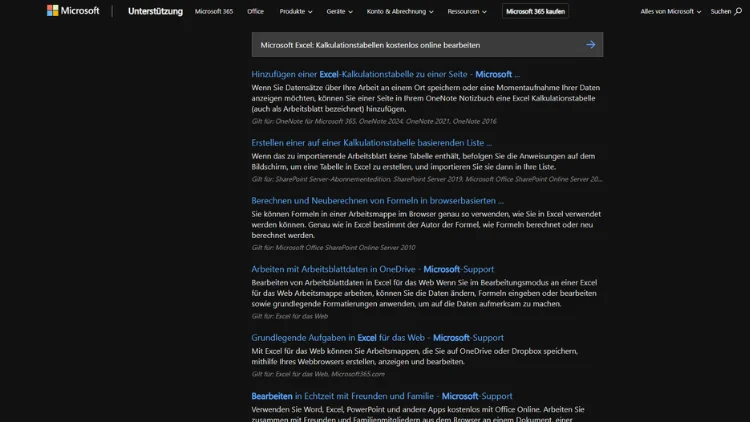Open 'Arbeiten mit Arbeitsblattdaten in OneDrive' result
750x422 pixels.
373,269
